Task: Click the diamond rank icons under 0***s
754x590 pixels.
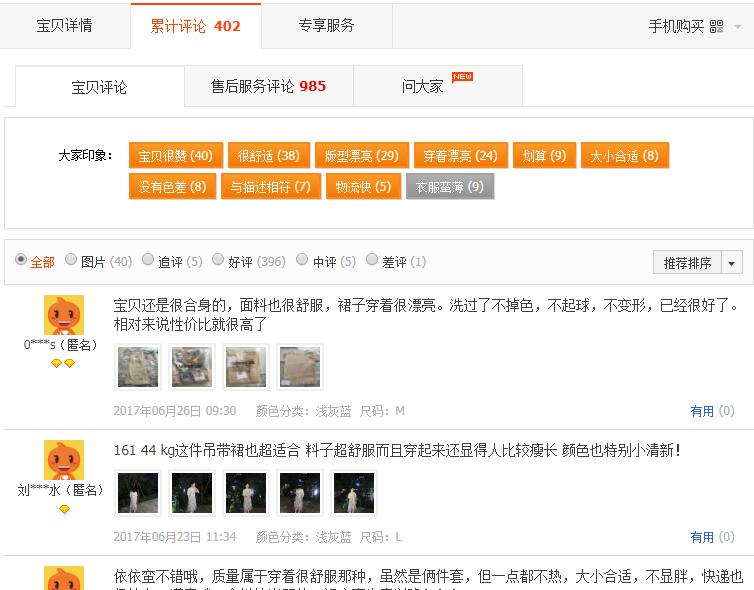Action: click(63, 364)
